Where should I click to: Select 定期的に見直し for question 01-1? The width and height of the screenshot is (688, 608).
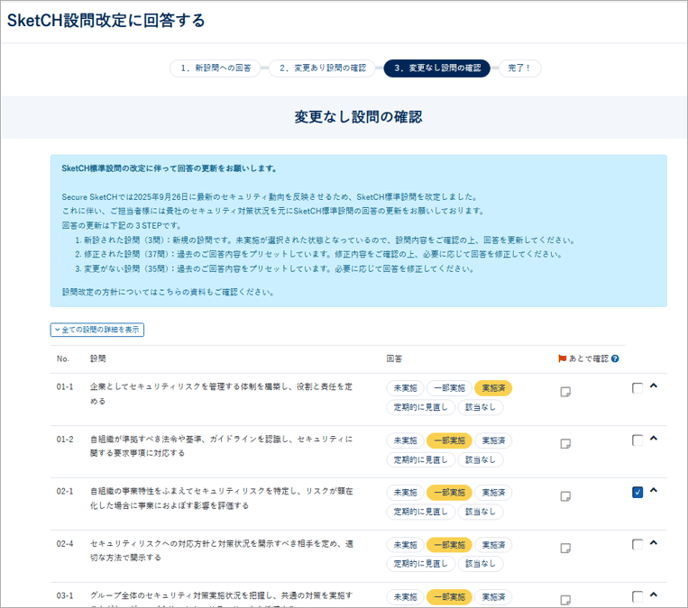(420, 408)
